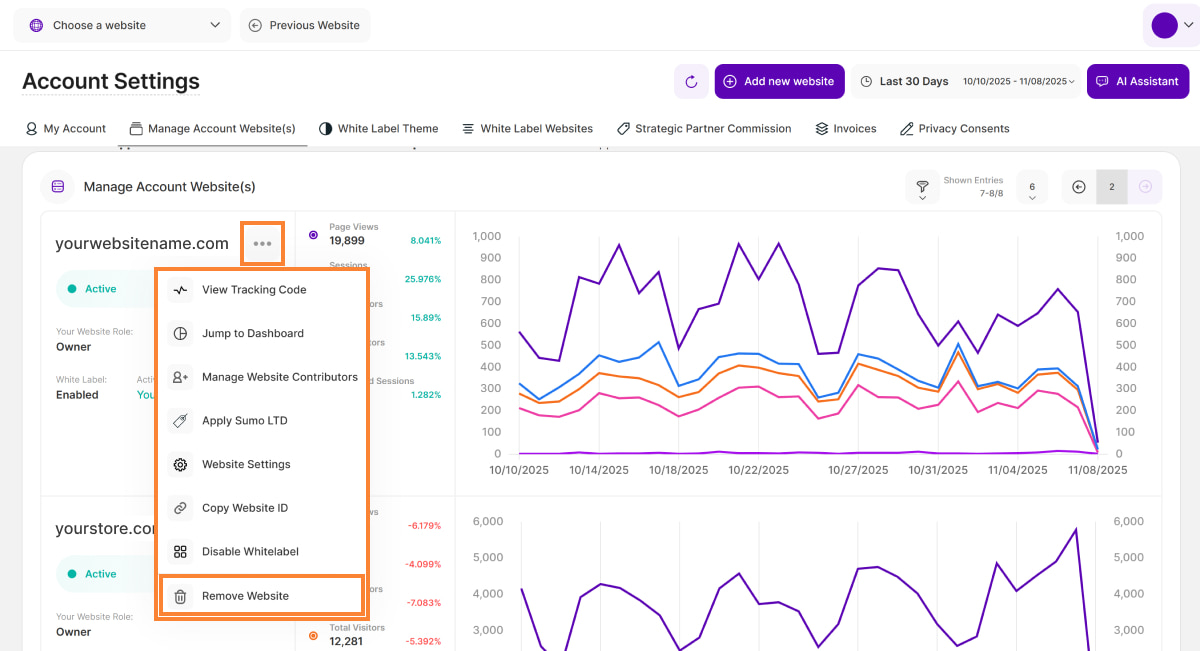Click the page number 2 box
This screenshot has height=651, width=1200.
coord(1111,187)
